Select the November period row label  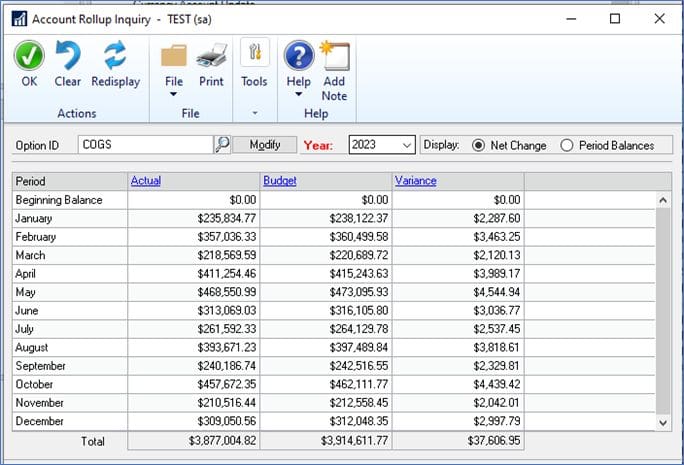point(39,403)
